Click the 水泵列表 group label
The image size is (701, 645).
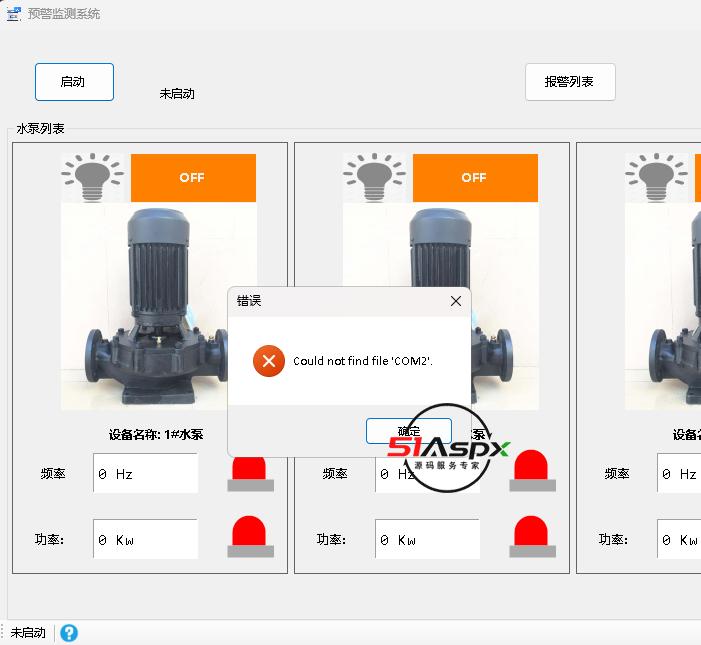pyautogui.click(x=40, y=129)
